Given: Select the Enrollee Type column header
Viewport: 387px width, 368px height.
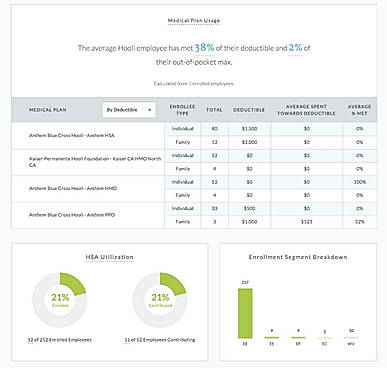Looking at the screenshot, I should pyautogui.click(x=182, y=110).
